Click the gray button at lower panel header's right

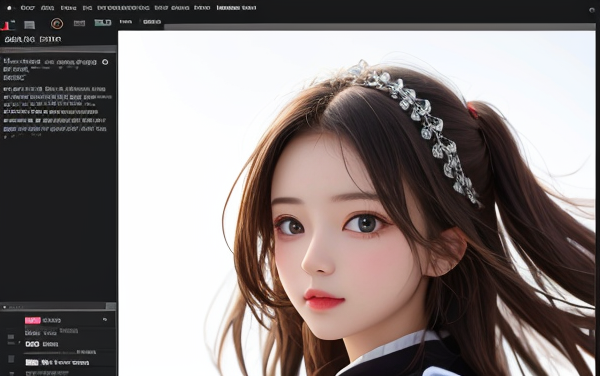click(x=111, y=306)
